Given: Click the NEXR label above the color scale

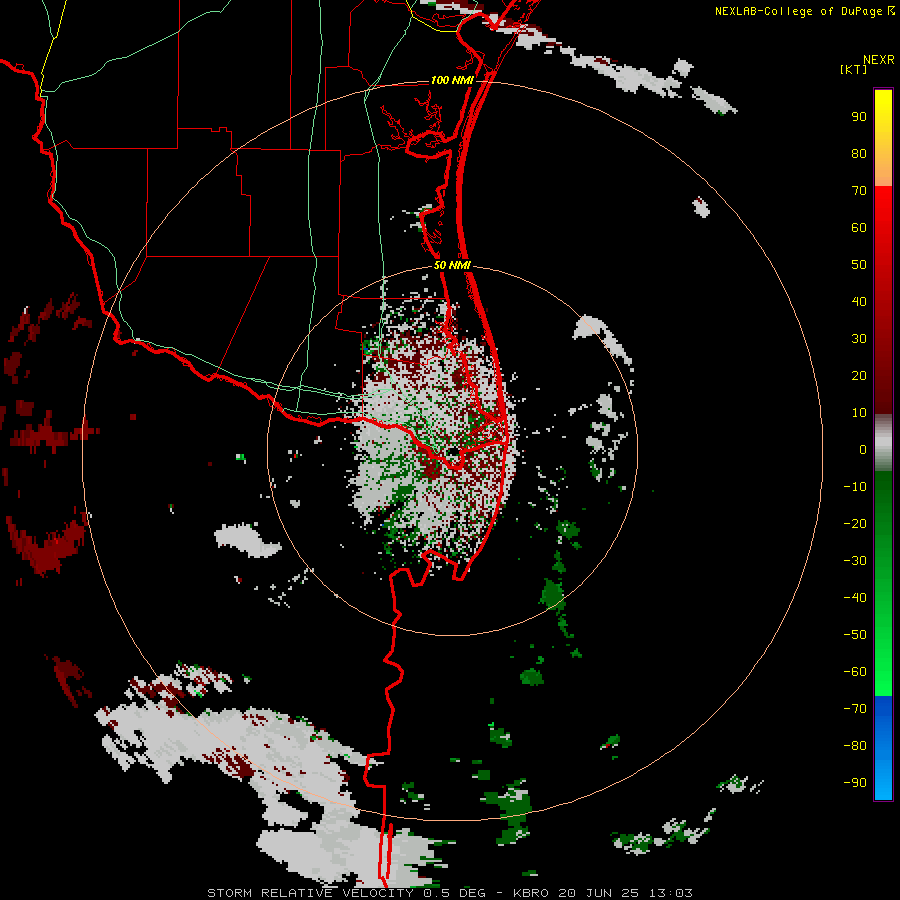Looking at the screenshot, I should coord(879,60).
